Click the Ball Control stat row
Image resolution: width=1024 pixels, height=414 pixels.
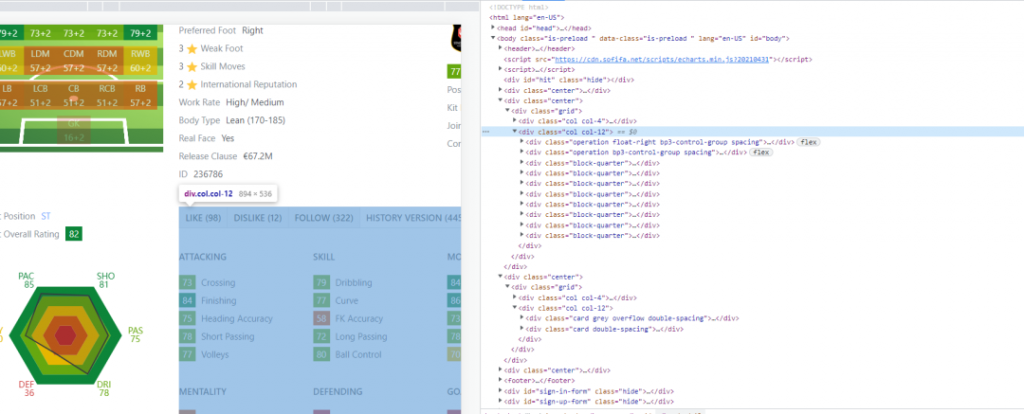(x=347, y=355)
